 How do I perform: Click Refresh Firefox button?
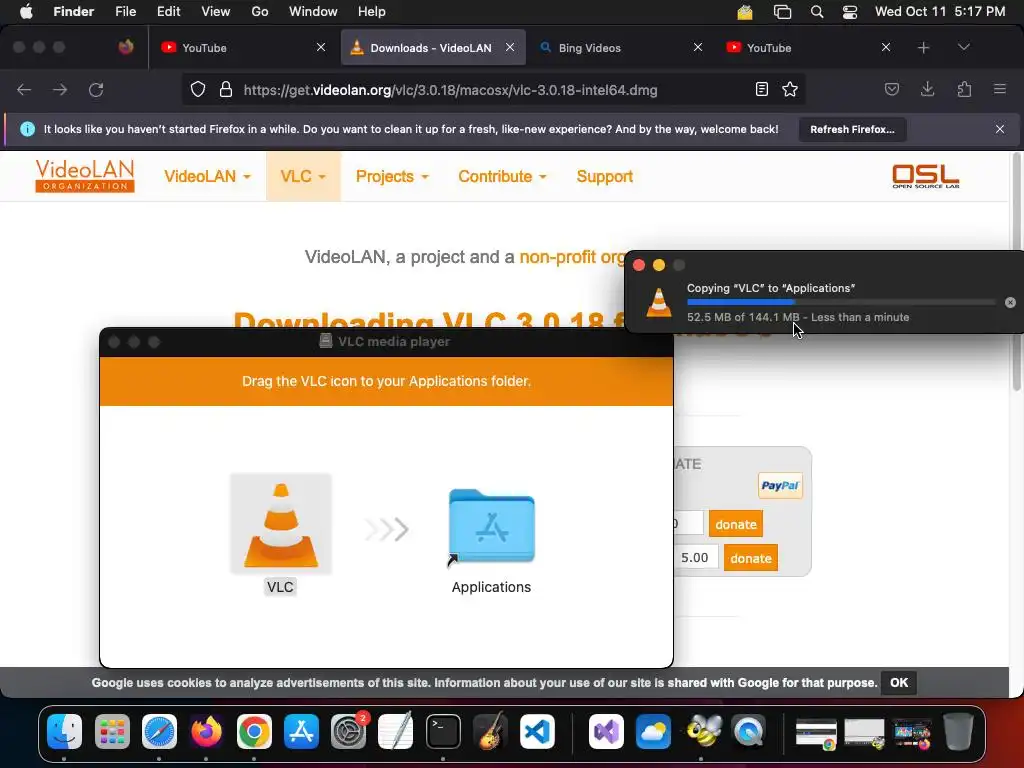tap(852, 129)
